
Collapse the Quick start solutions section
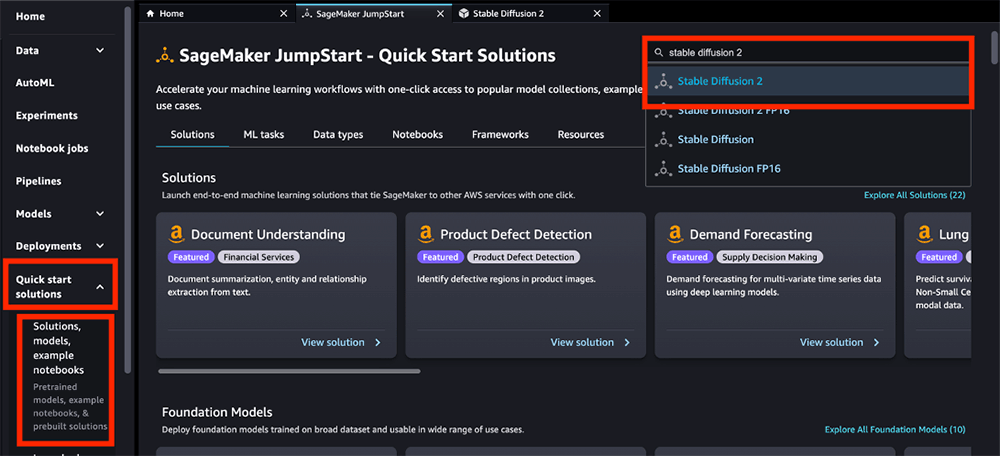tap(99, 287)
